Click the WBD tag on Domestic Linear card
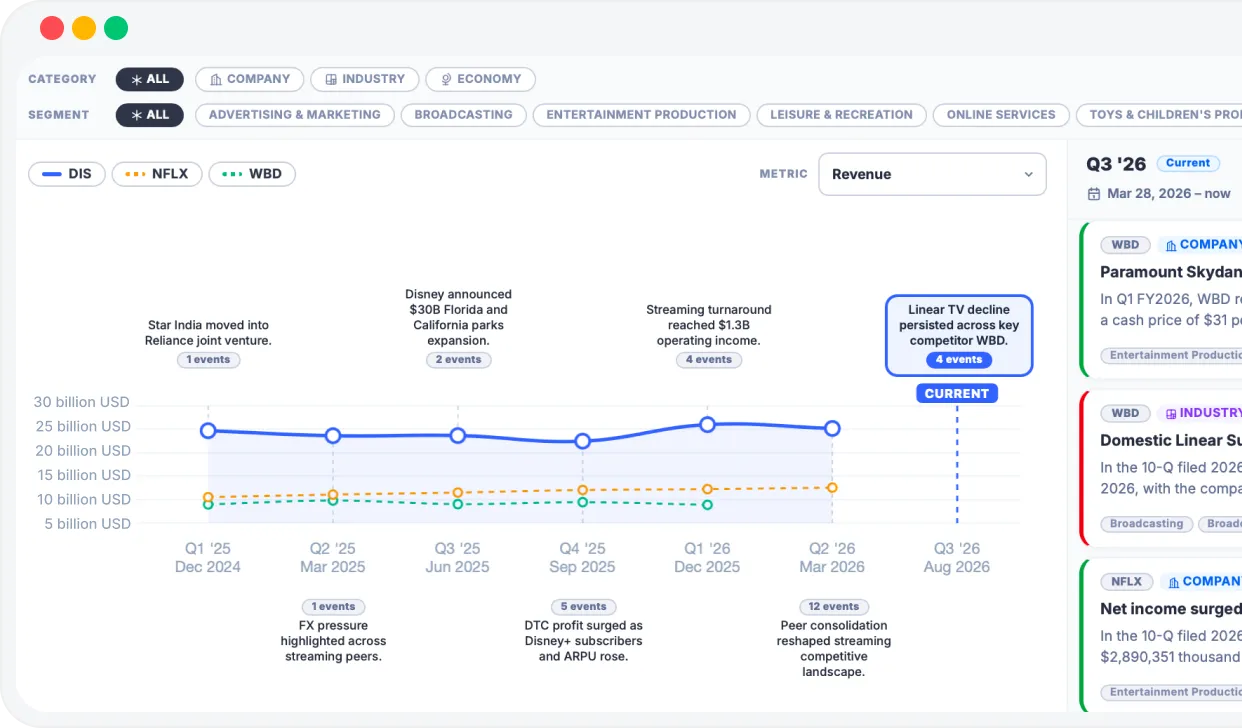The image size is (1242, 728). 1125,413
